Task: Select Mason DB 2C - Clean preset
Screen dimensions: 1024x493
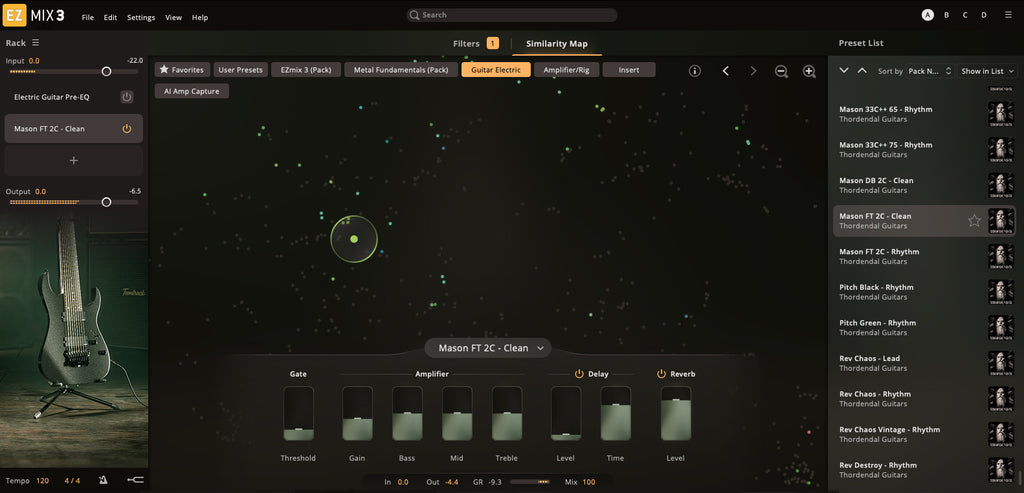Action: [x=924, y=185]
